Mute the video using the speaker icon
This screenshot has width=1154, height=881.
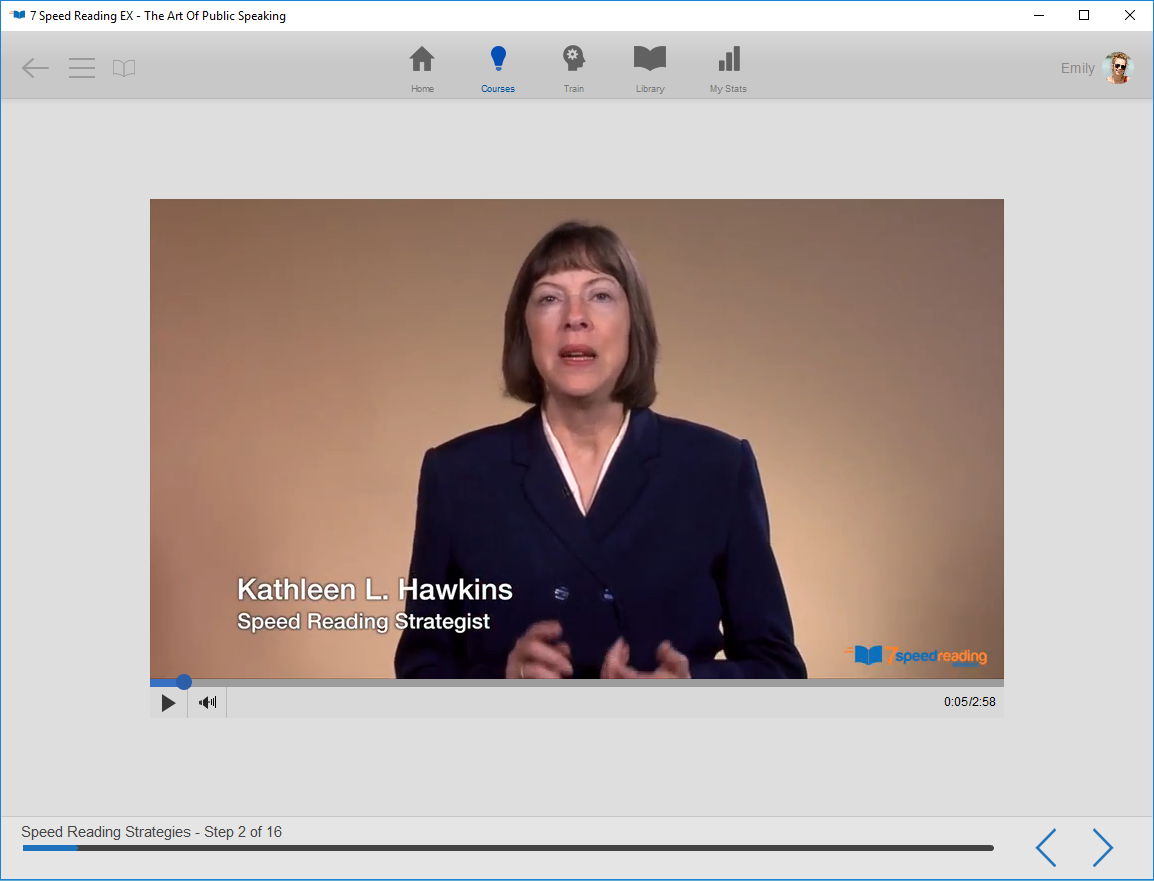pyautogui.click(x=207, y=702)
